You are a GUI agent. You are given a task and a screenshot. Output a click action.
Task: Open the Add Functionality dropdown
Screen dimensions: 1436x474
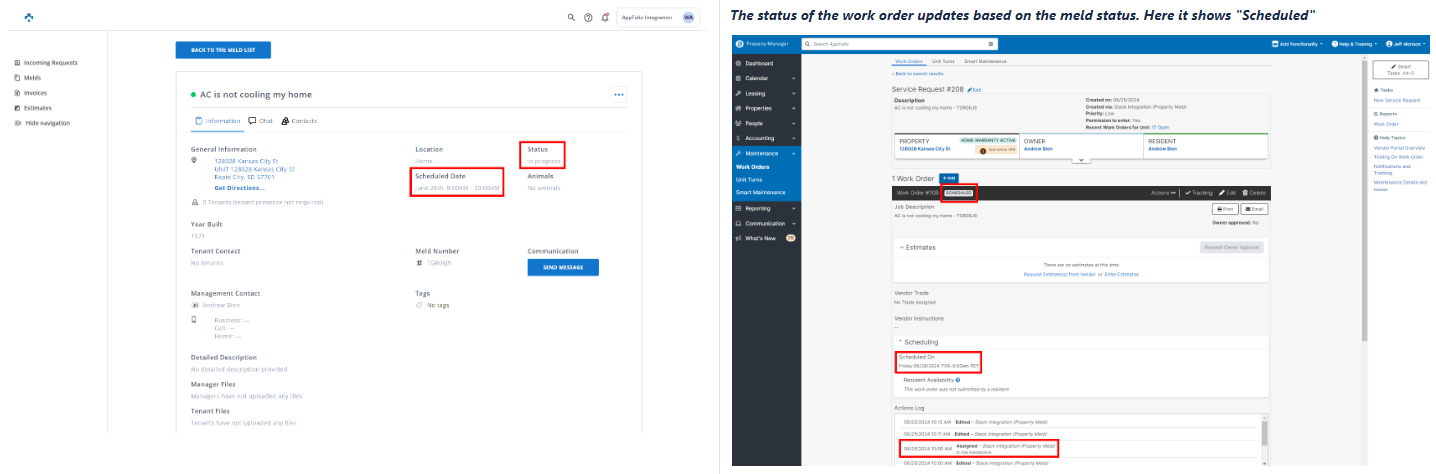pyautogui.click(x=1297, y=44)
